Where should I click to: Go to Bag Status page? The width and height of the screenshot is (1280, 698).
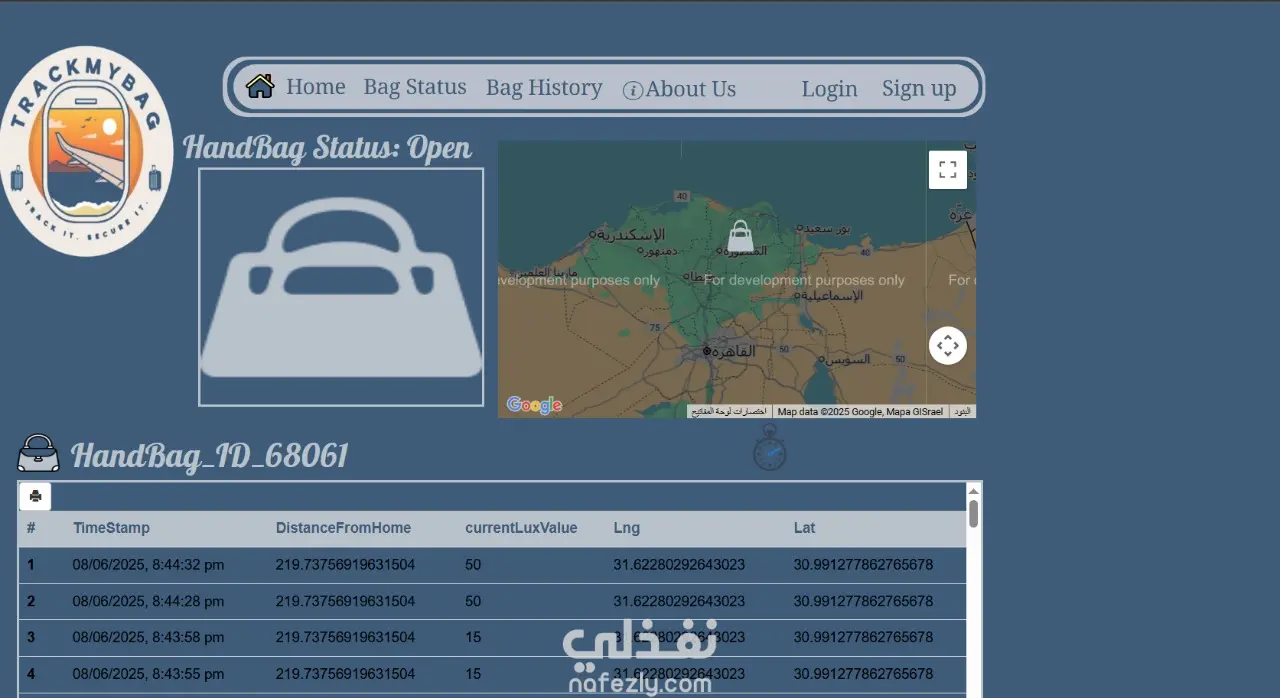[x=415, y=87]
